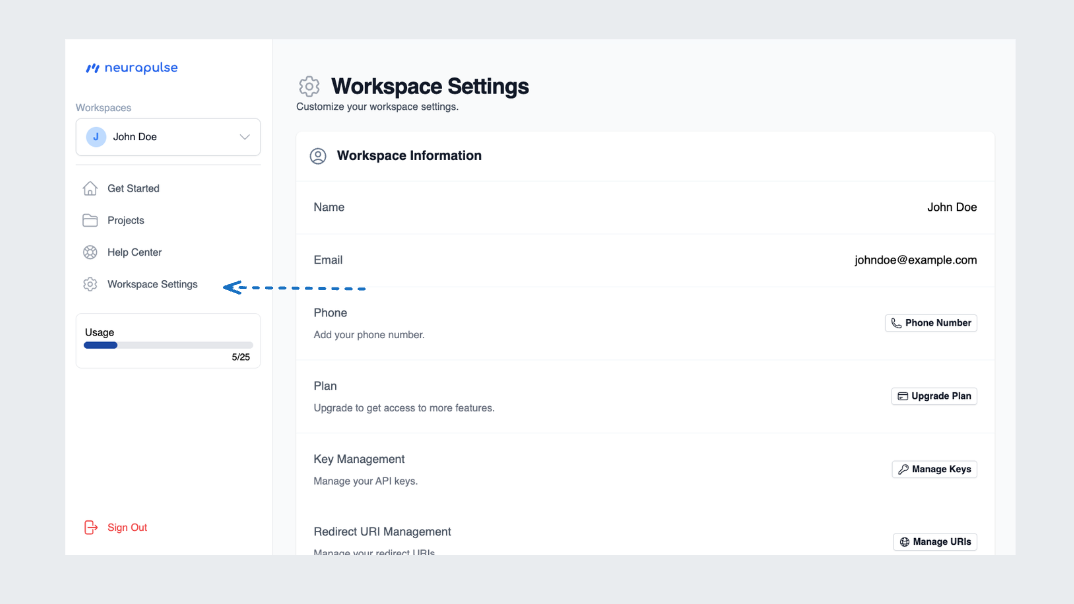Sign out of the account
The width and height of the screenshot is (1074, 604).
[127, 527]
